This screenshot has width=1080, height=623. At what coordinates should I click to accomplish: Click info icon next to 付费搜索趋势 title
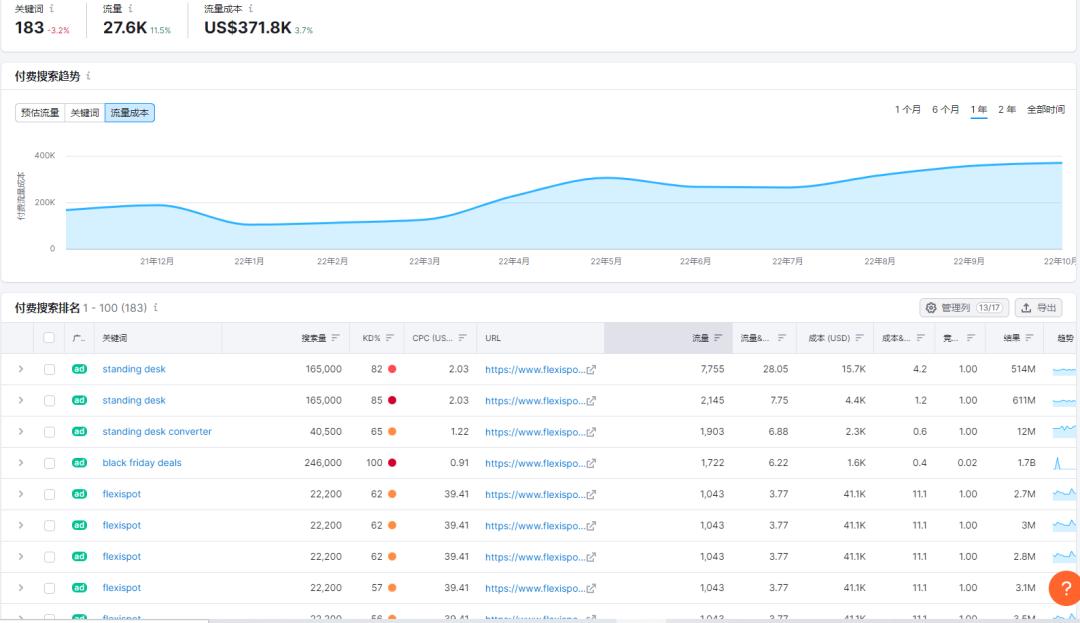pyautogui.click(x=89, y=76)
